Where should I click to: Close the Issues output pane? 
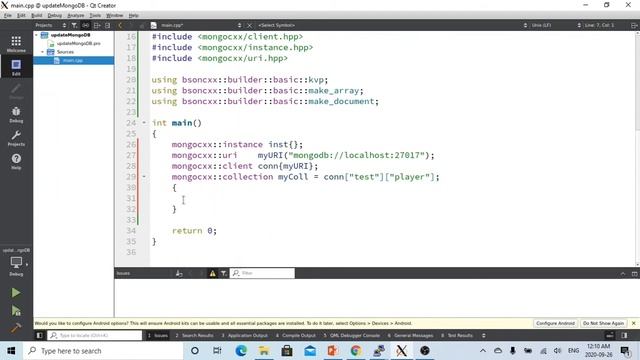[634, 273]
